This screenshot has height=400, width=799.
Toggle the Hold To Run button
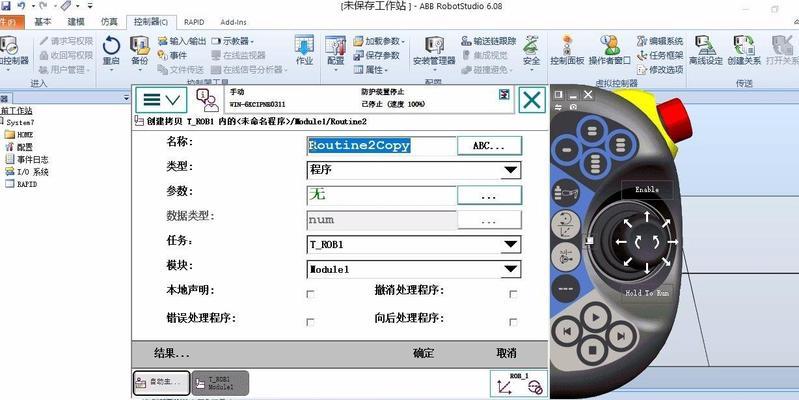click(x=647, y=293)
